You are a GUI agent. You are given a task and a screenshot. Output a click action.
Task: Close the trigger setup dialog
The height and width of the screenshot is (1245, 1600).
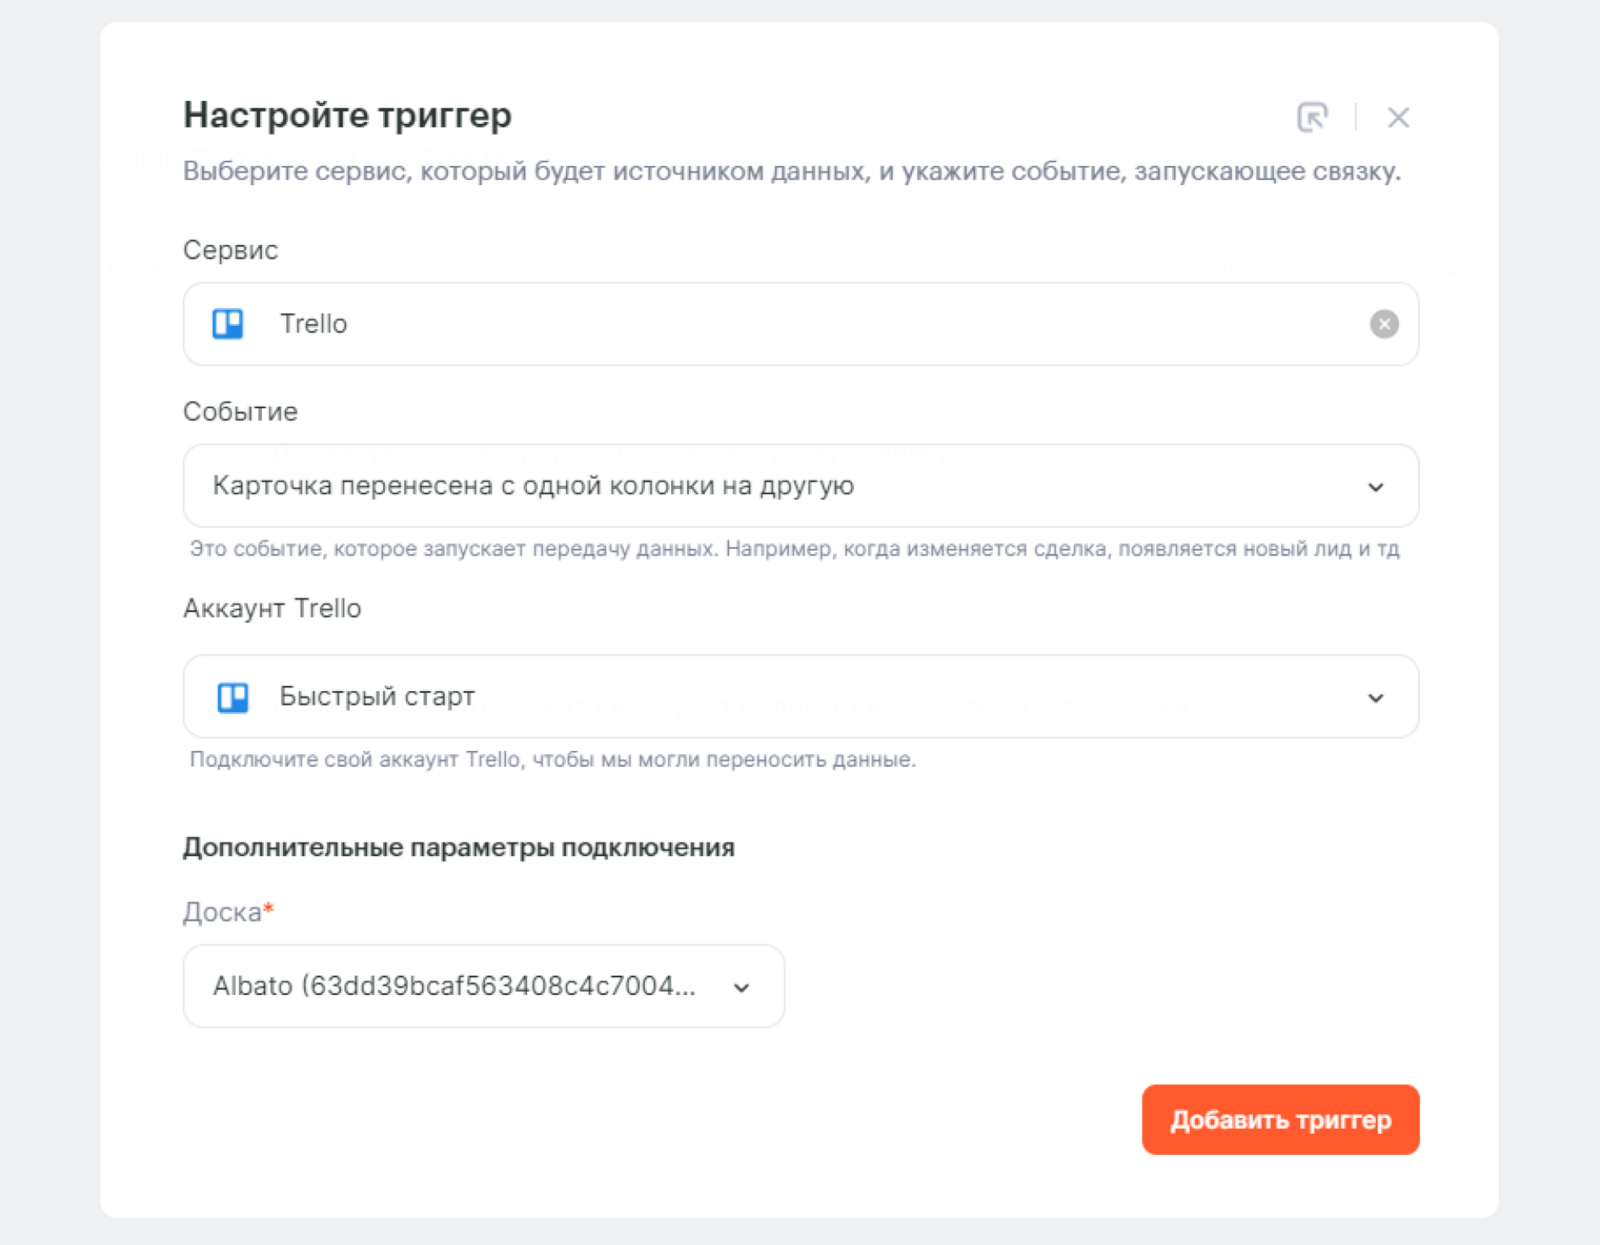1398,118
